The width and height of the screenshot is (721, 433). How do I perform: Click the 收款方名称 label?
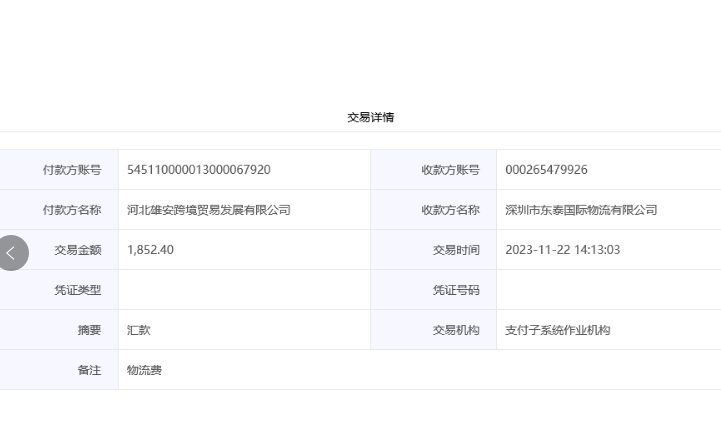pyautogui.click(x=451, y=210)
